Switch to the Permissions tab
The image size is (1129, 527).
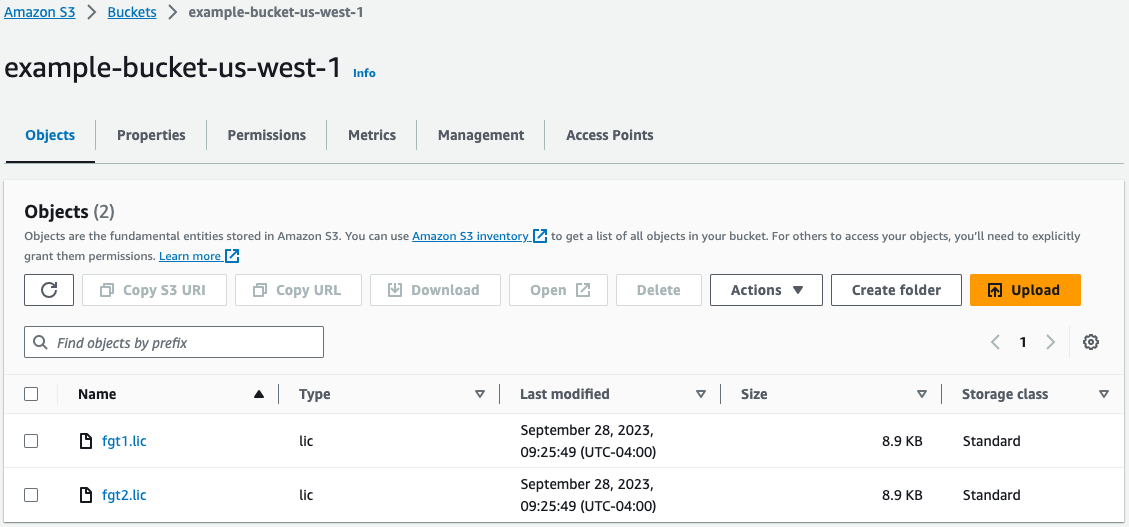tap(266, 135)
